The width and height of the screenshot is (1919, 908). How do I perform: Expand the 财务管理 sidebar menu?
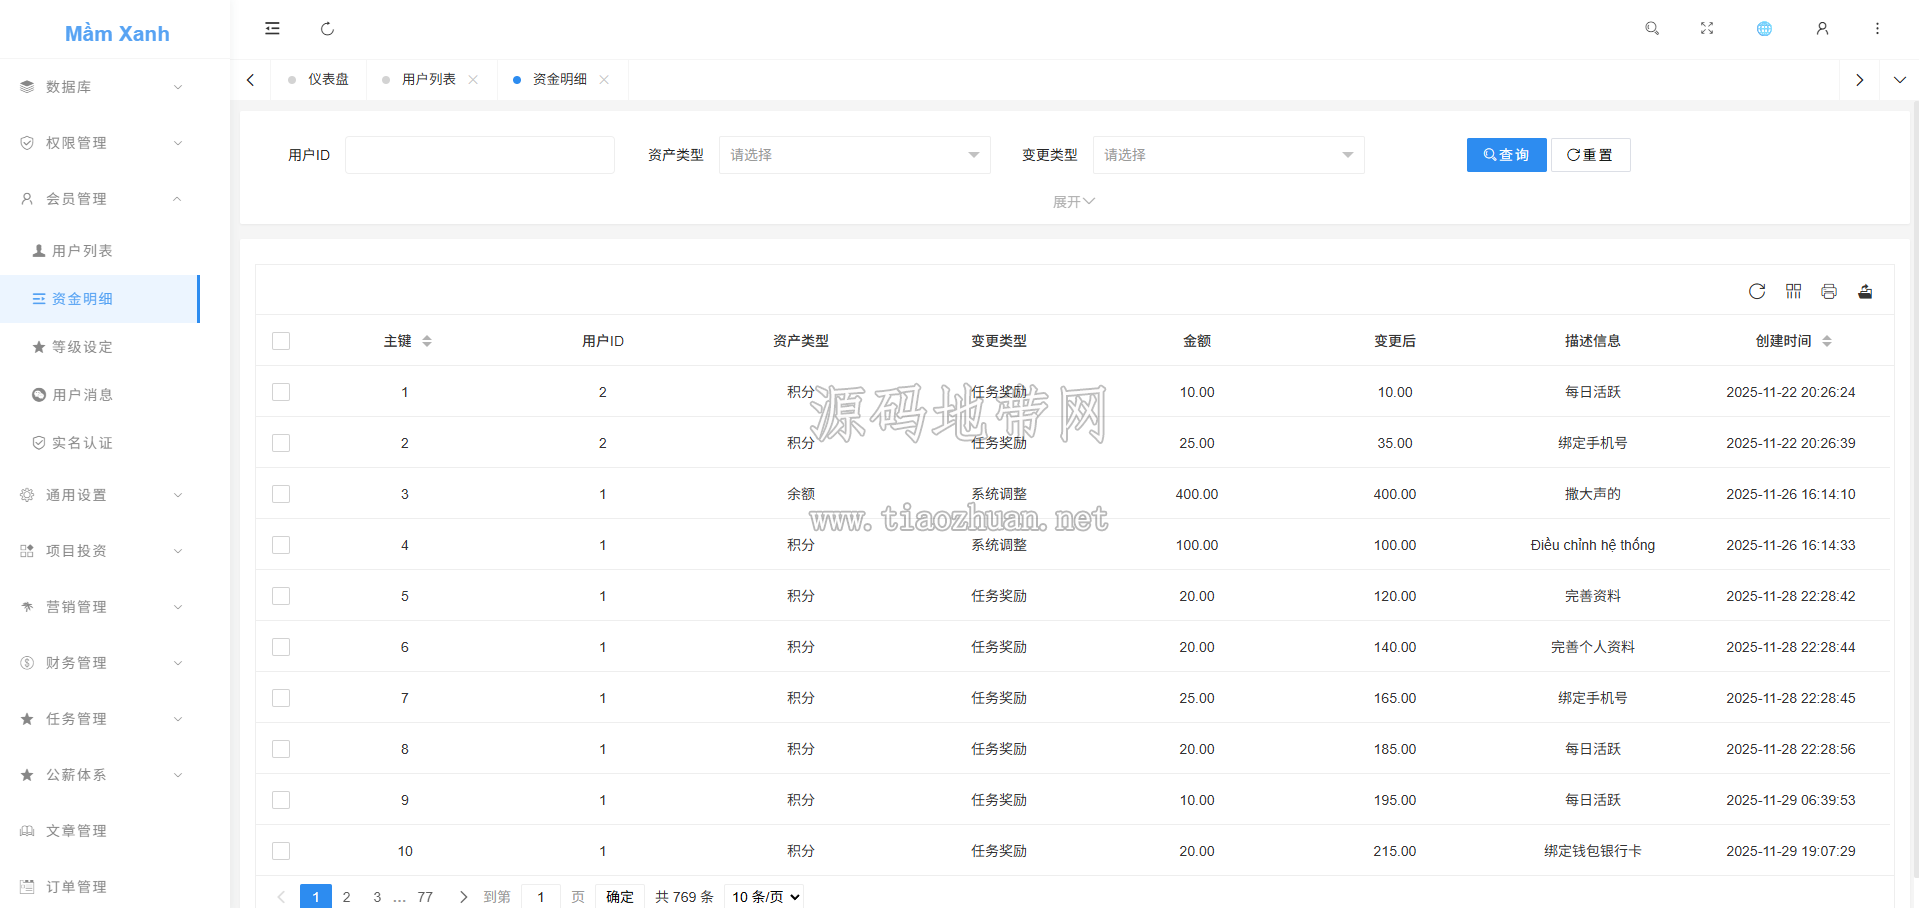tap(100, 663)
